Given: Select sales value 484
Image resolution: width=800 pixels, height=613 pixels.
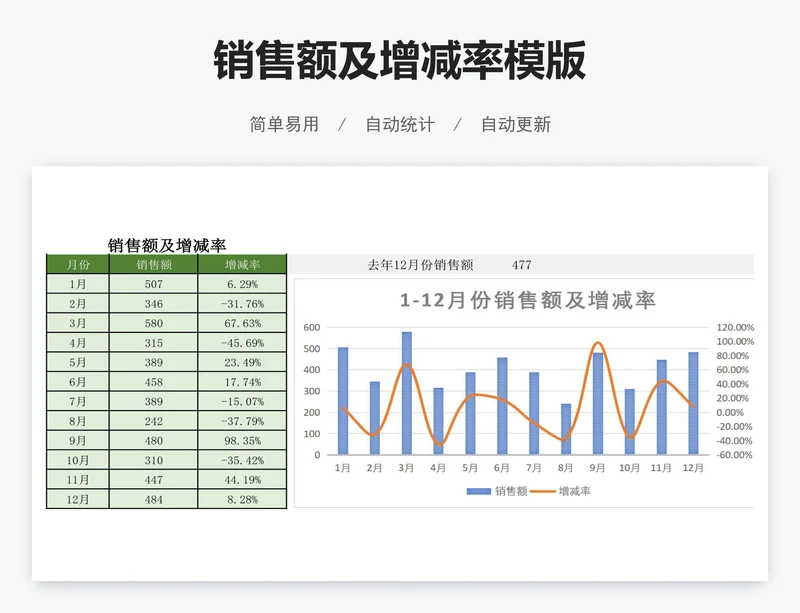Looking at the screenshot, I should (x=154, y=499).
